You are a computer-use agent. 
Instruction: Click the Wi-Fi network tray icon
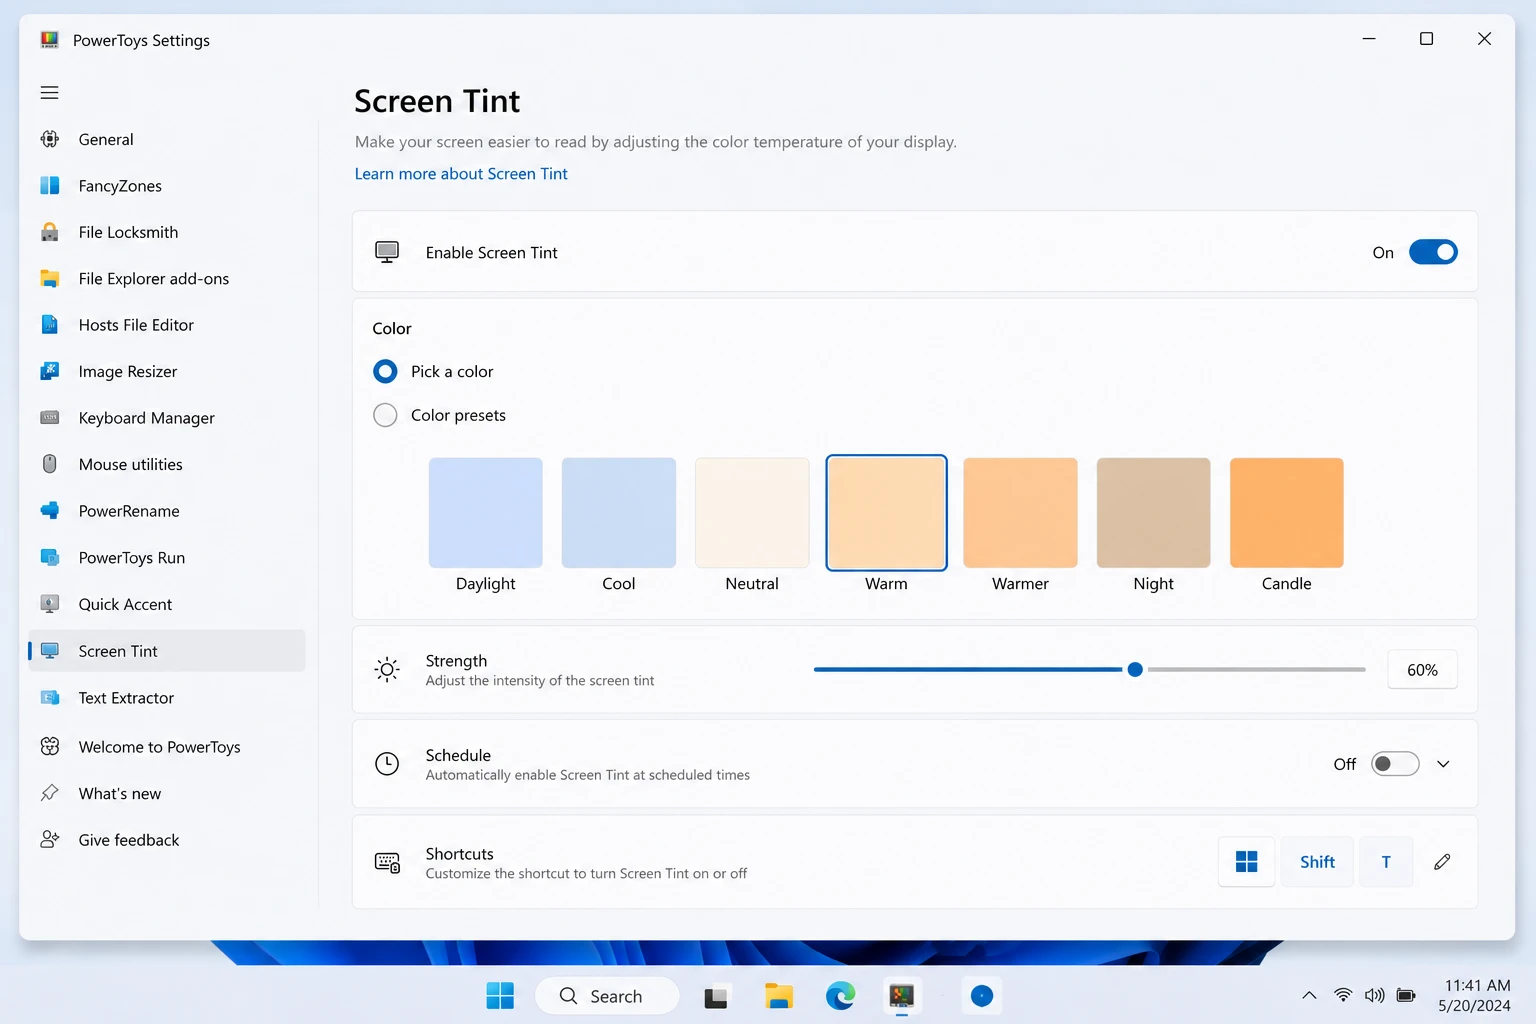1343,995
